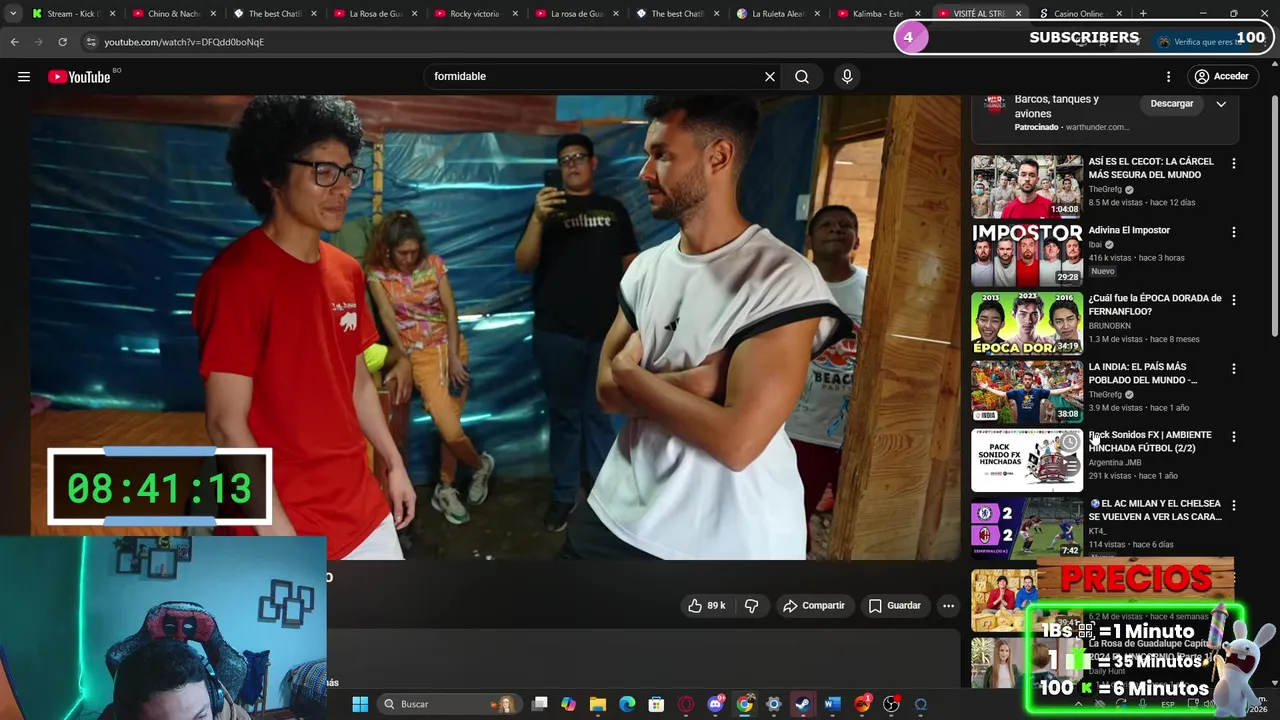Open the Argentina JMB channel name

pyautogui.click(x=1115, y=462)
